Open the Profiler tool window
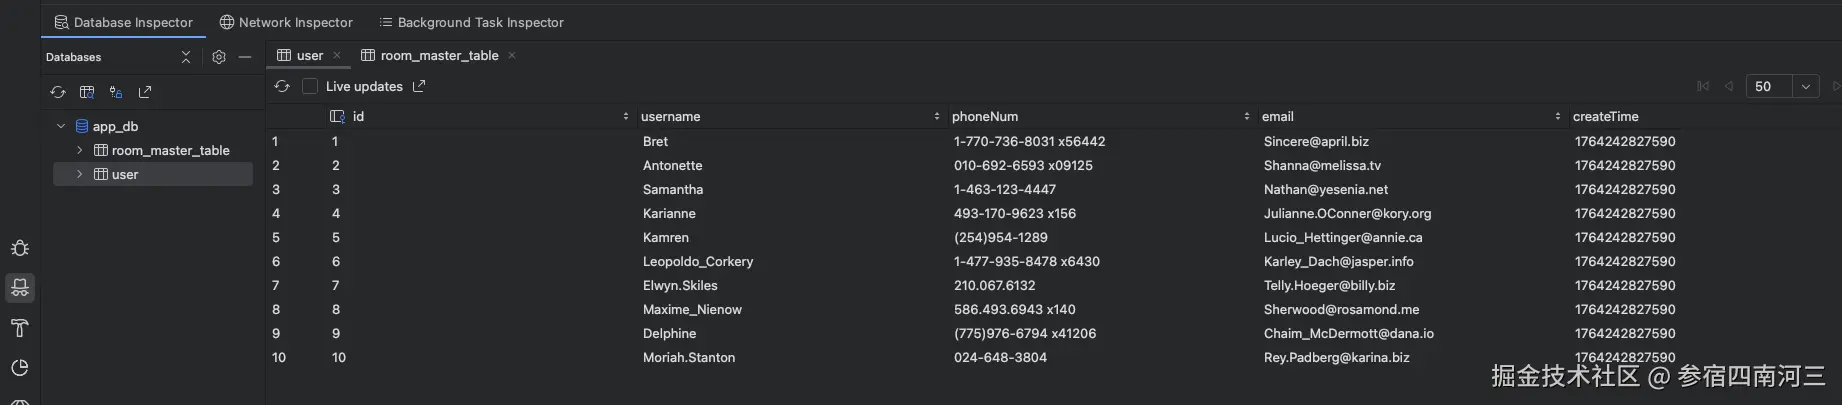 coord(19,368)
